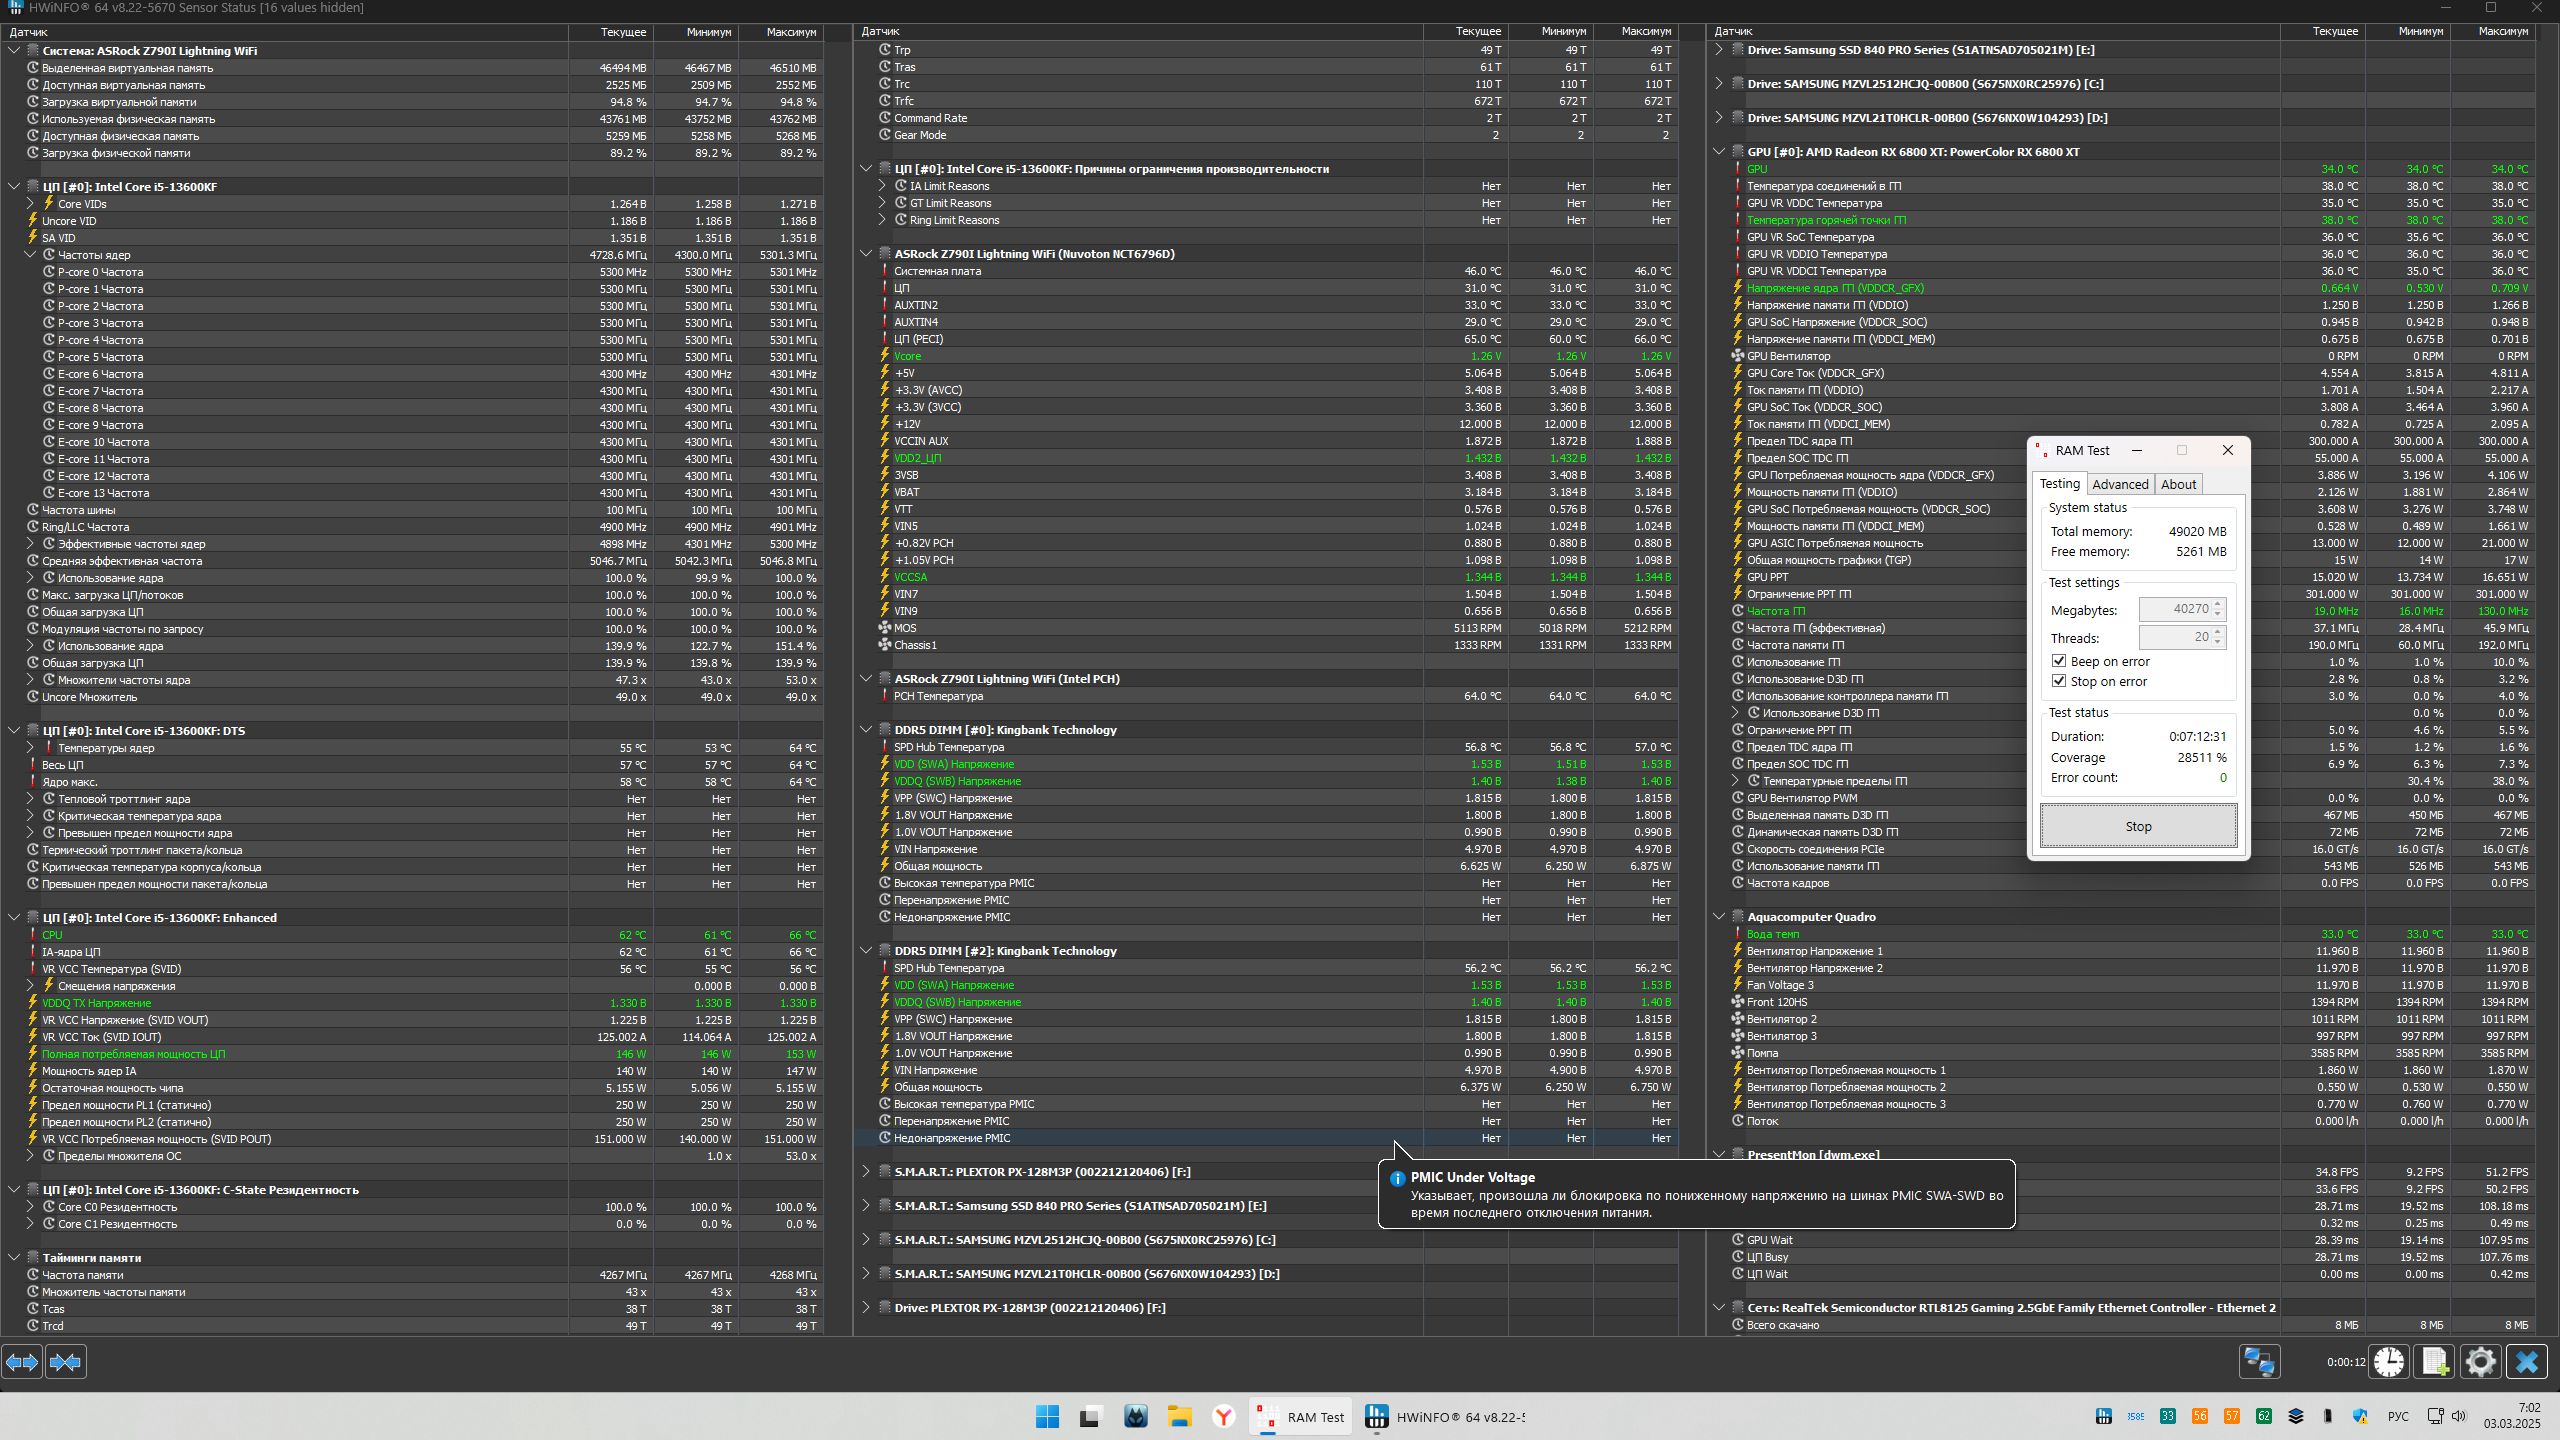2560x1440 pixels.
Task: Click the Windows Start button
Action: tap(1047, 1417)
